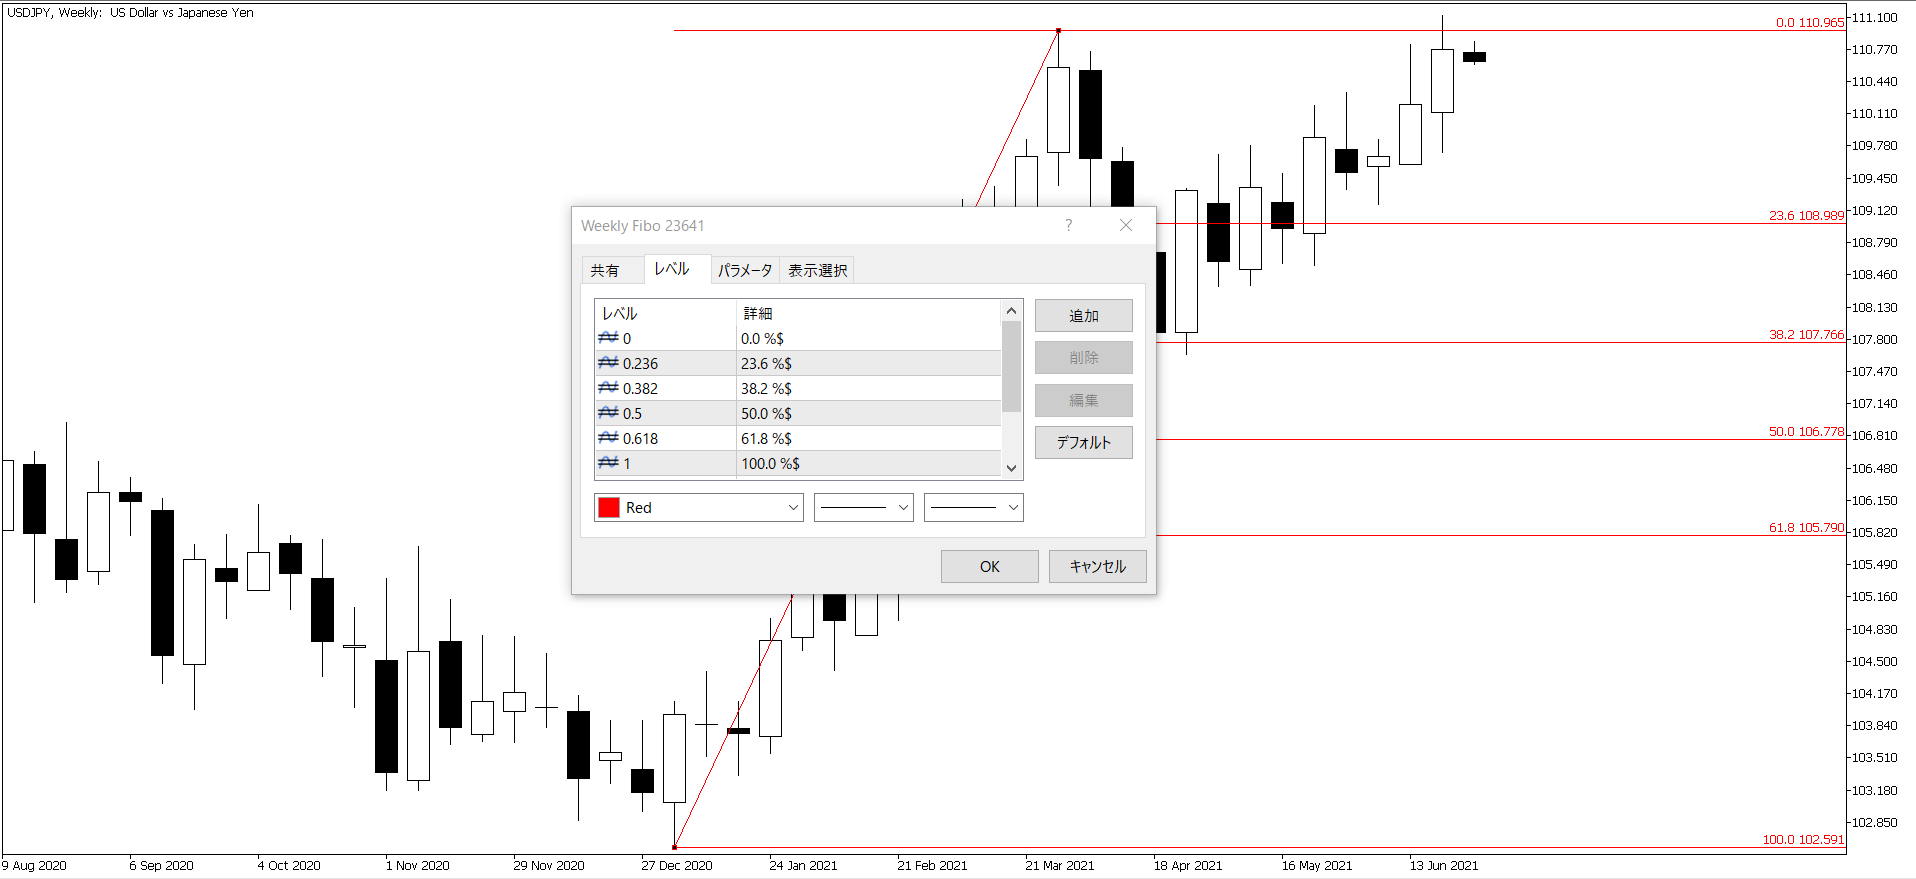Click the USDJPY, Weekly chart title text

point(130,13)
